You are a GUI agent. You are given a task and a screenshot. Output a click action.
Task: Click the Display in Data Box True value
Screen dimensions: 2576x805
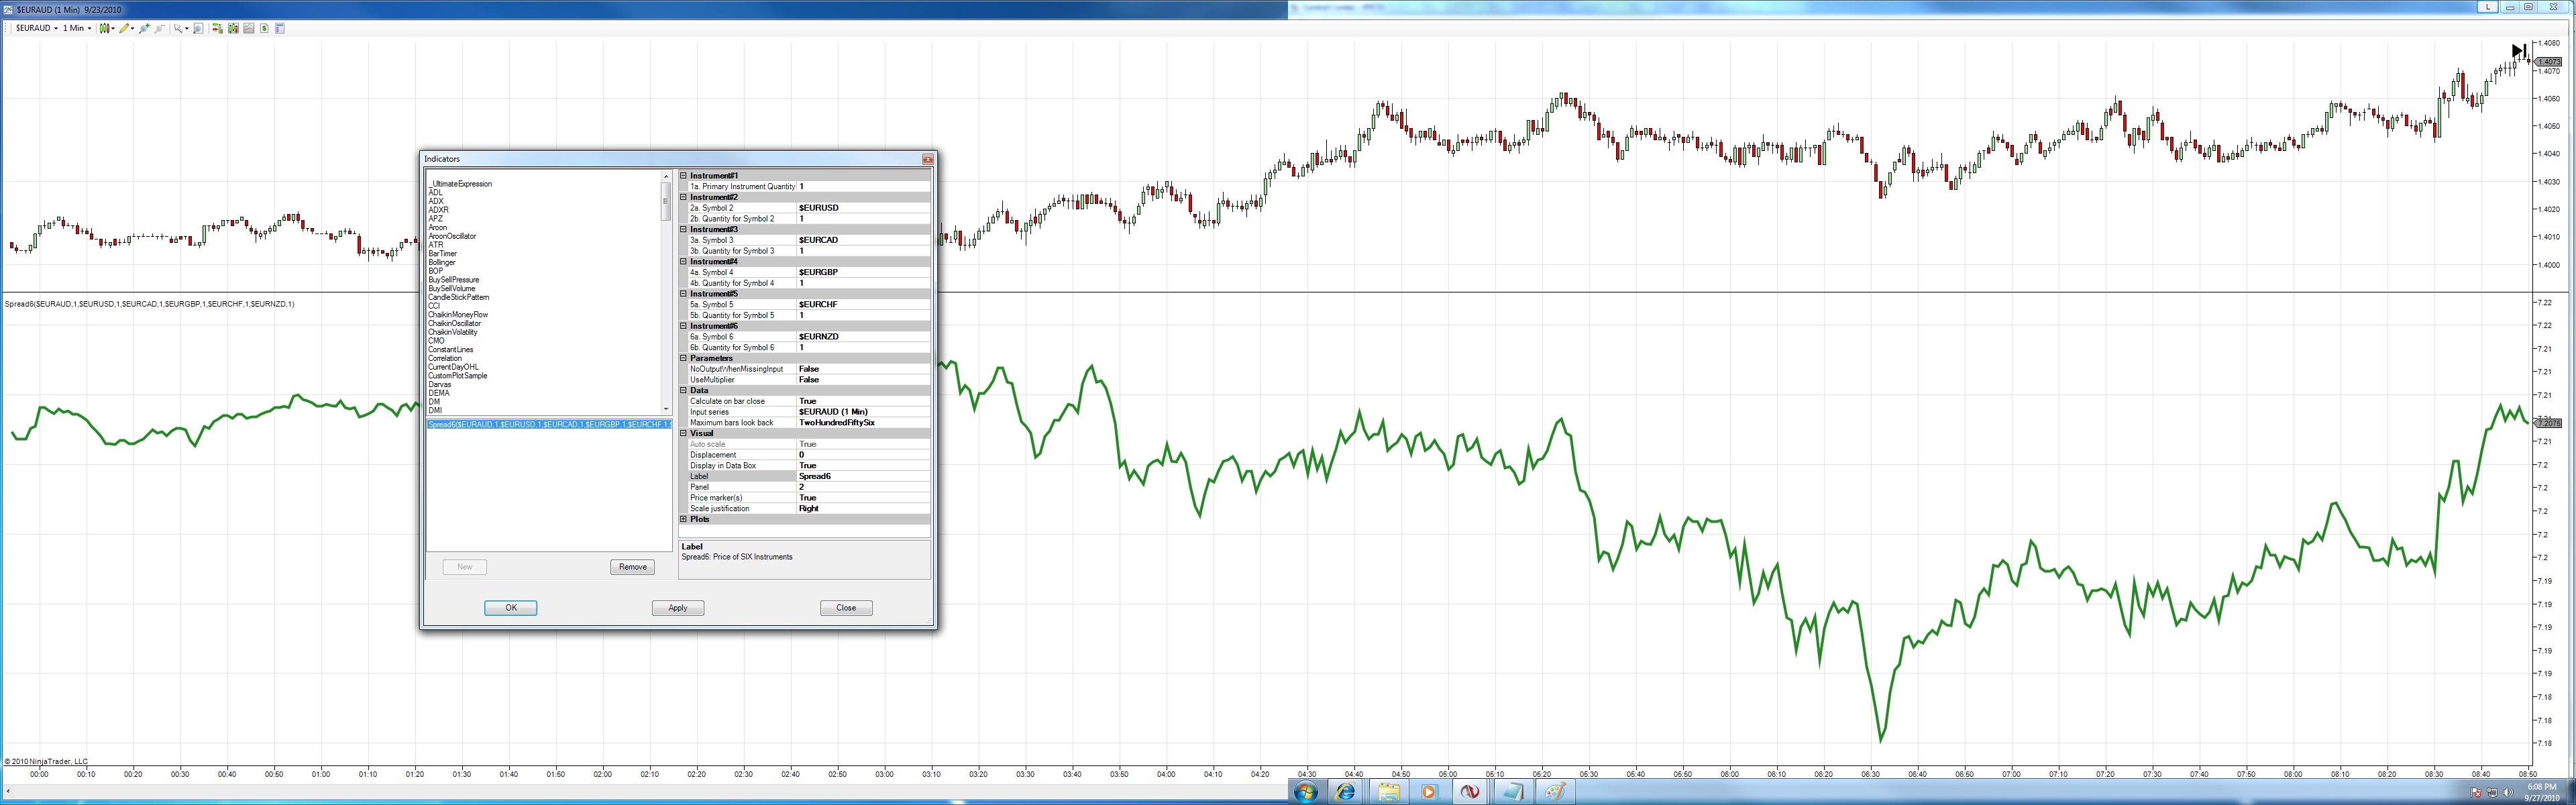pyautogui.click(x=864, y=466)
